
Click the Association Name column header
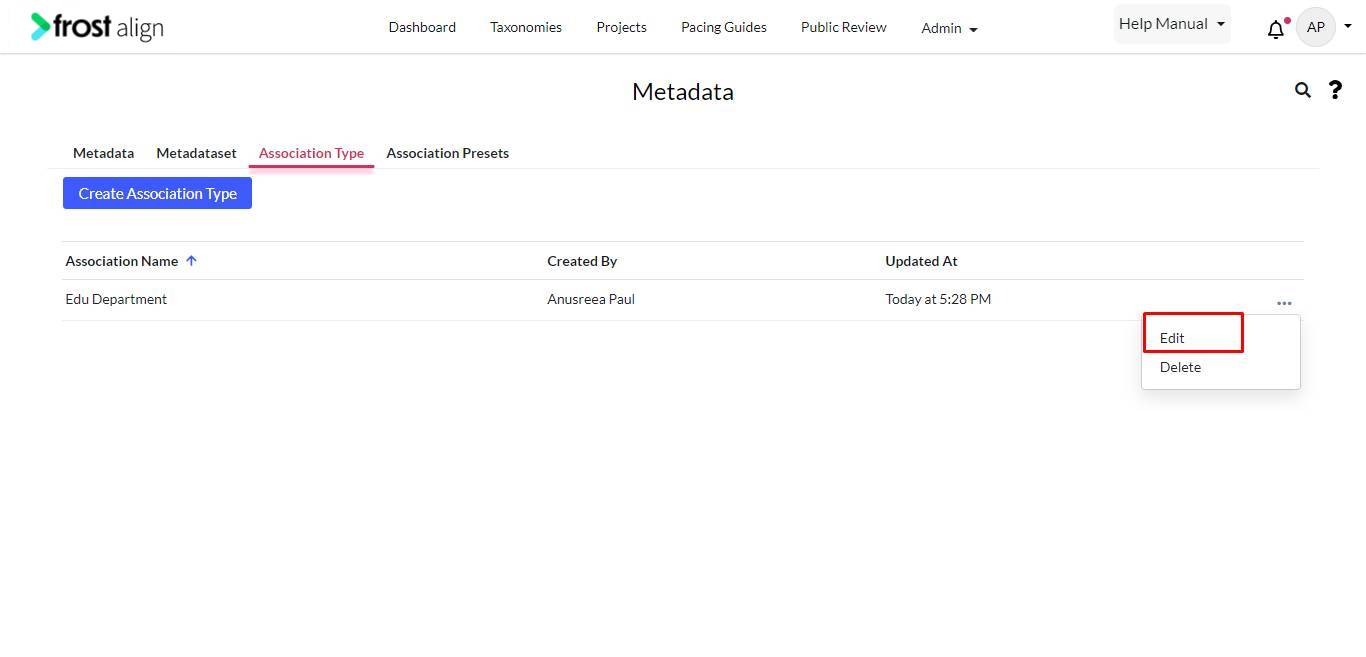[x=122, y=261]
